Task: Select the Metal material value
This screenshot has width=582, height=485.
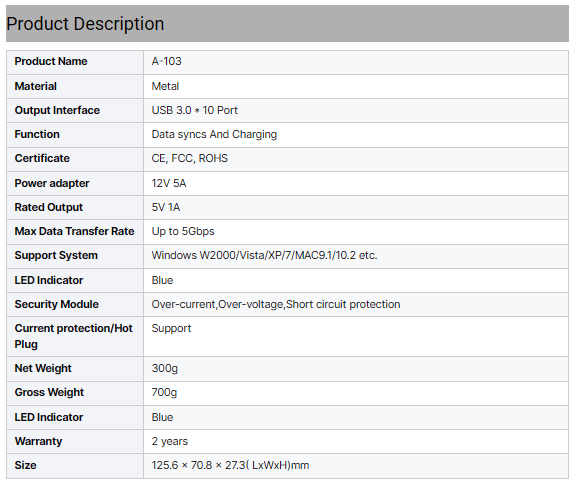Action: [x=165, y=86]
